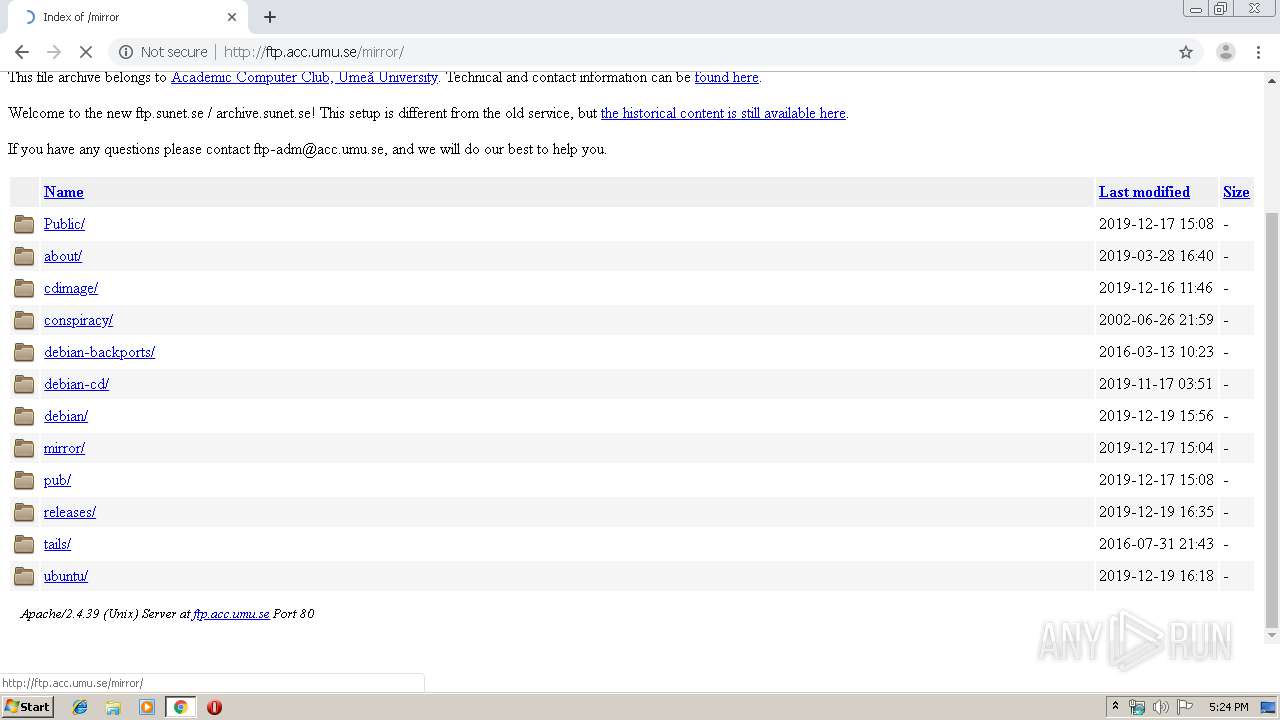Open the Chrome three-dot menu
1280x720 pixels.
[x=1258, y=52]
